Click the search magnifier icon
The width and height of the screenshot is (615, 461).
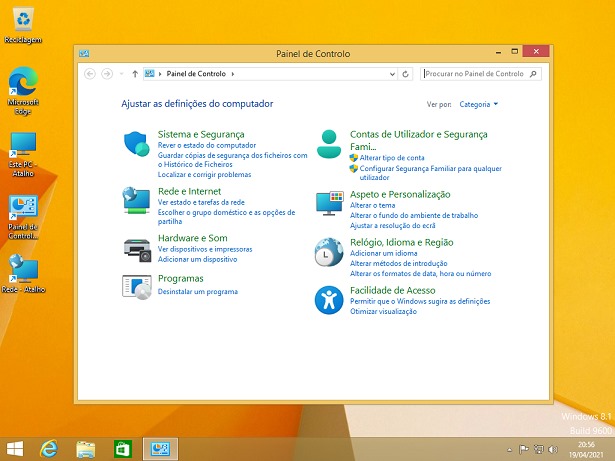click(x=533, y=74)
